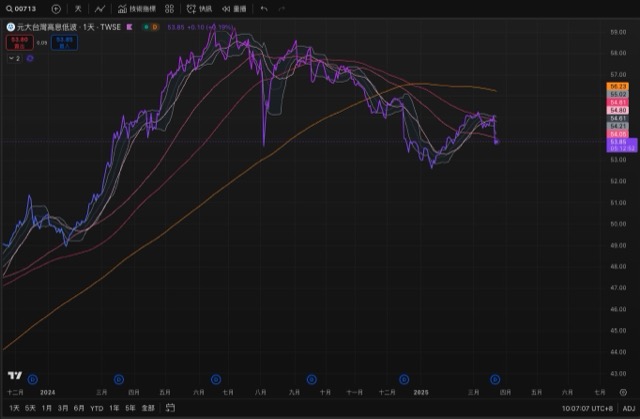Select the 1月 time range
The image size is (640, 419).
coord(47,408)
